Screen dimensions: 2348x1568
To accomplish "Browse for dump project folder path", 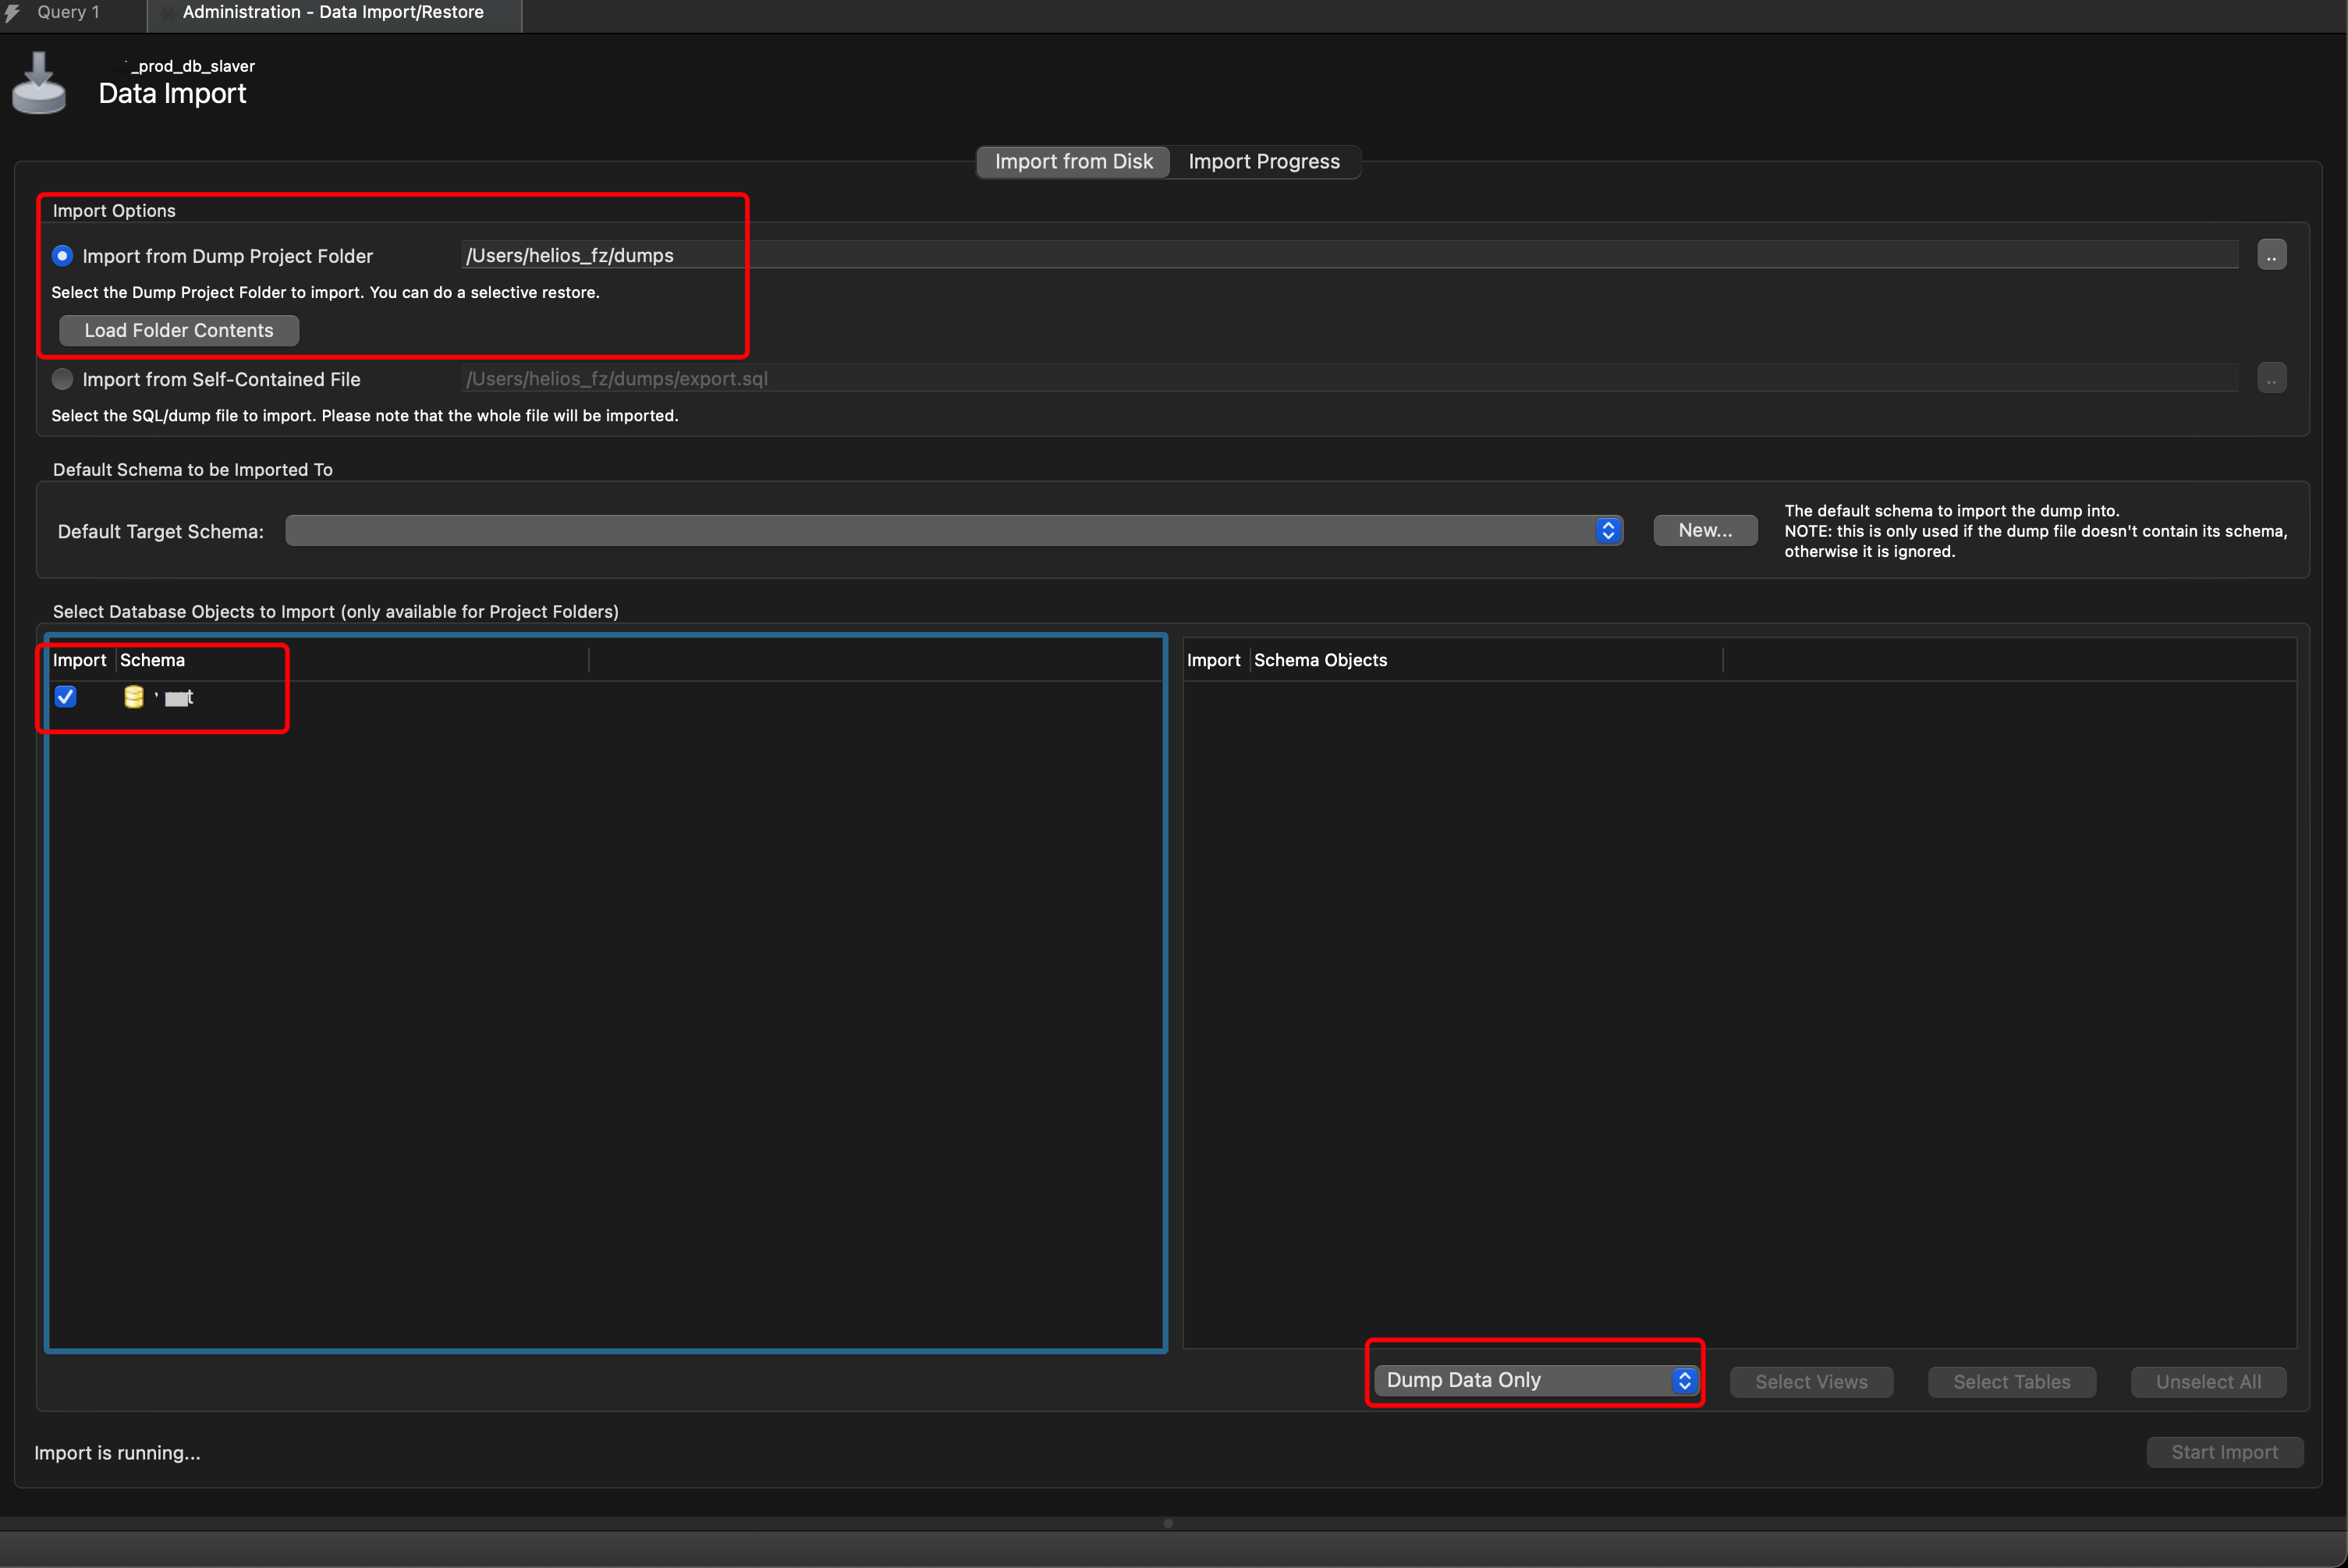I will pos(2271,256).
